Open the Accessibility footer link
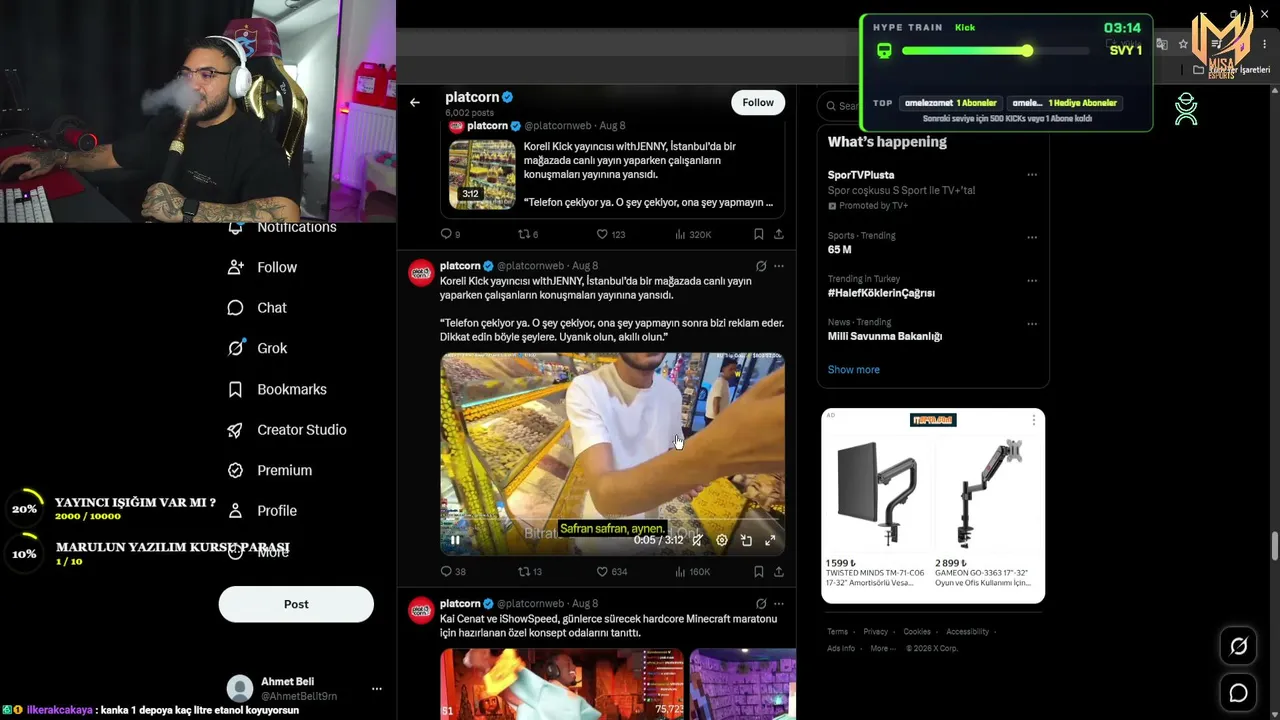Image resolution: width=1280 pixels, height=720 pixels. 968,632
